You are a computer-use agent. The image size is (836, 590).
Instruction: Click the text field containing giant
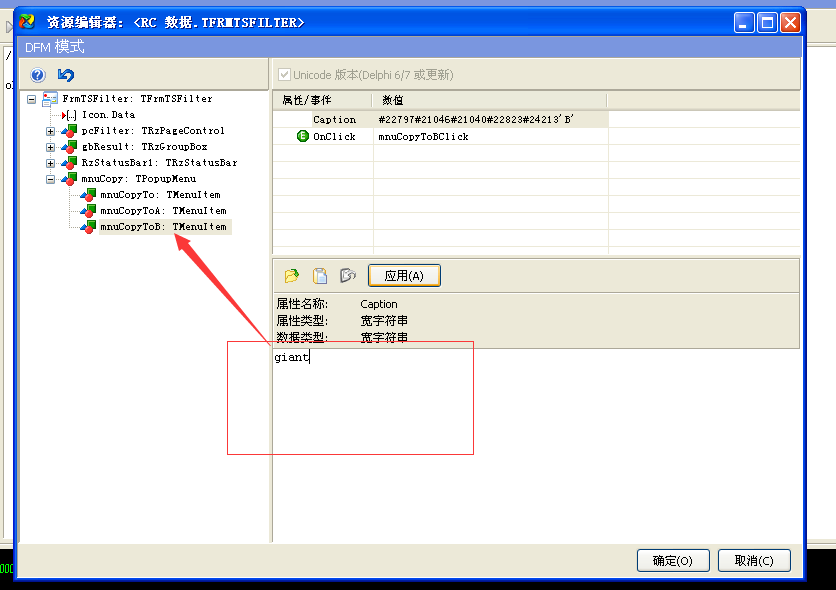[x=350, y=400]
